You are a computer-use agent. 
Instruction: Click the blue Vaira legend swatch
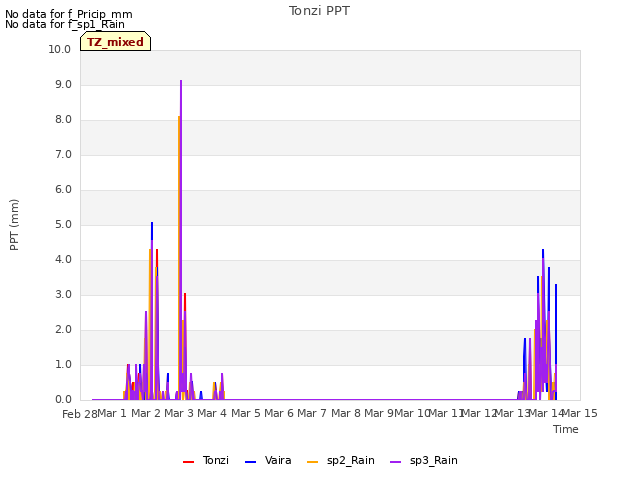pyautogui.click(x=251, y=462)
